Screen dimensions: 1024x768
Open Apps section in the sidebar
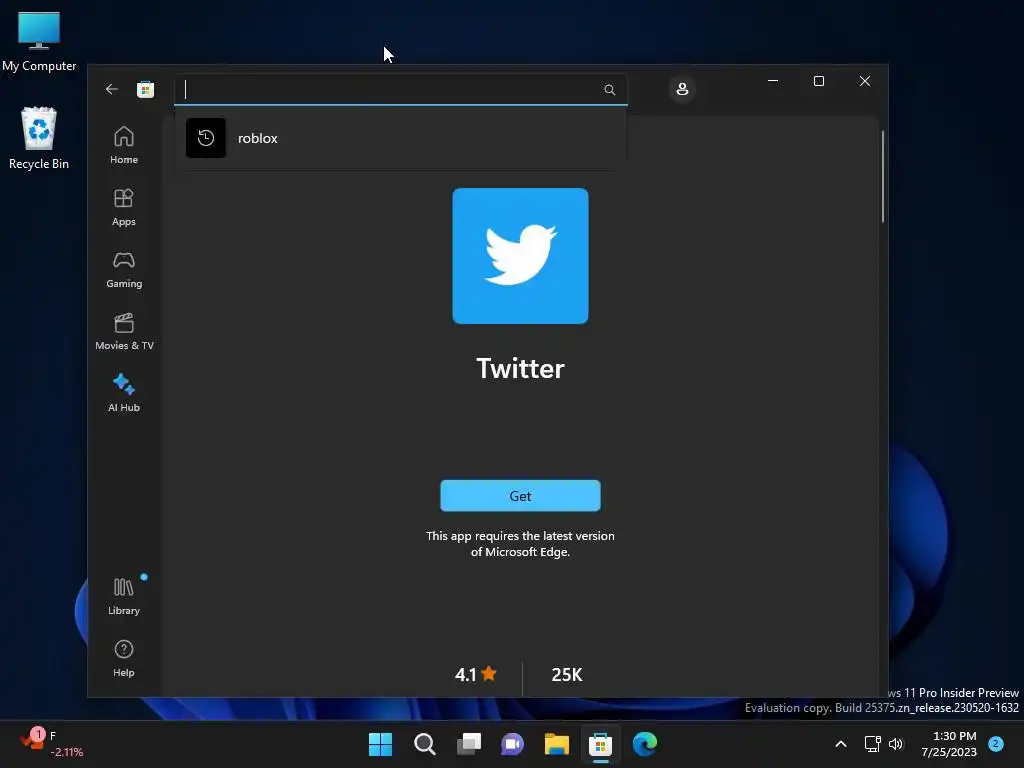[124, 207]
